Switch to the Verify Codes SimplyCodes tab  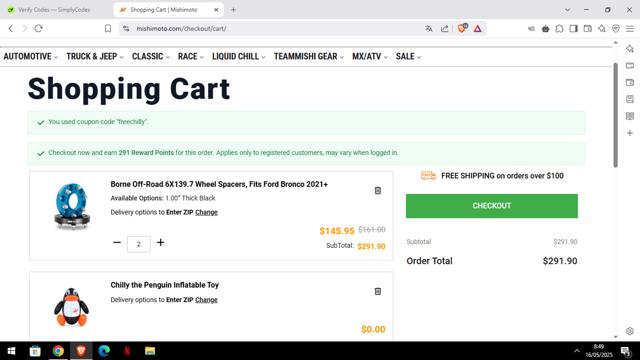(x=55, y=9)
